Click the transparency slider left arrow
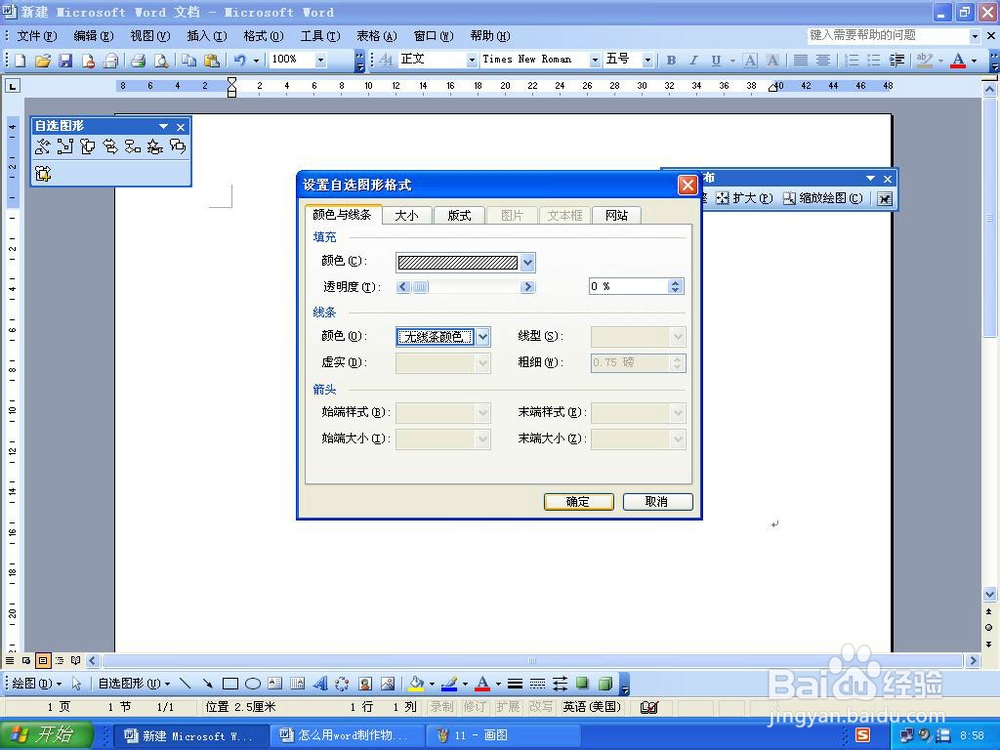This screenshot has width=1000, height=750. (403, 287)
